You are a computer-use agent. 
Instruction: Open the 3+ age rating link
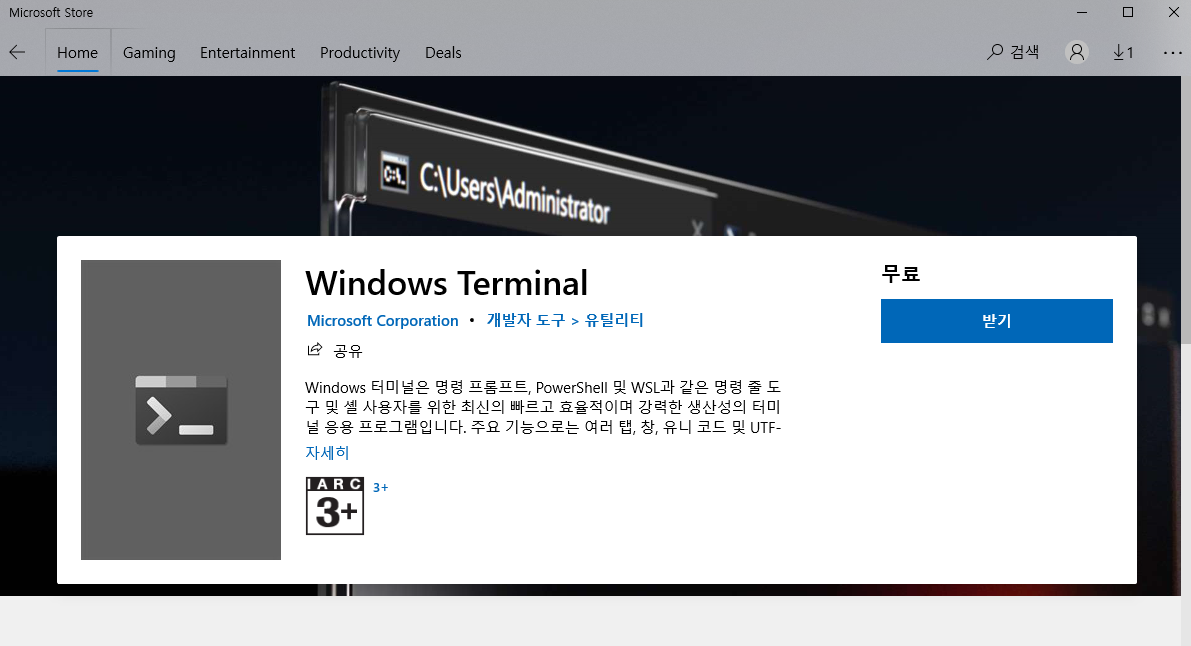click(x=381, y=487)
